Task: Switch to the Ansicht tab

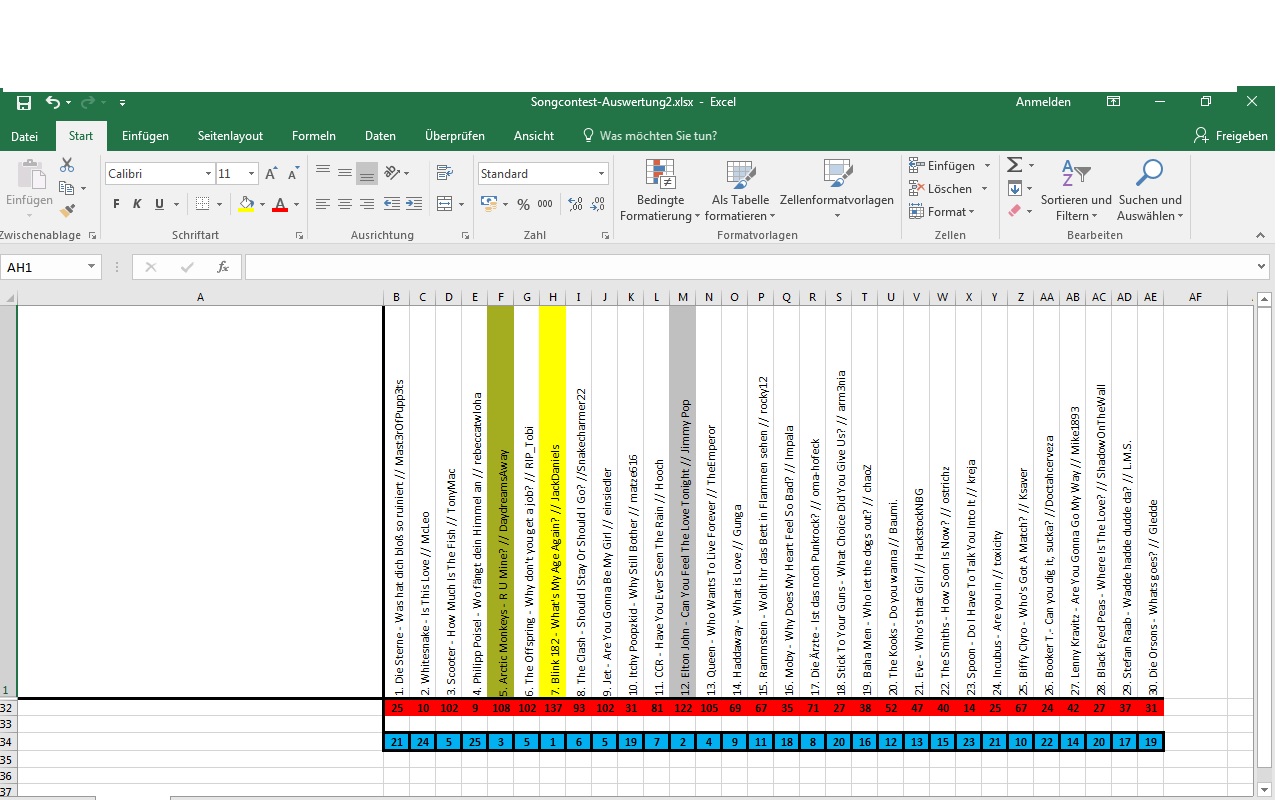Action: (x=534, y=136)
